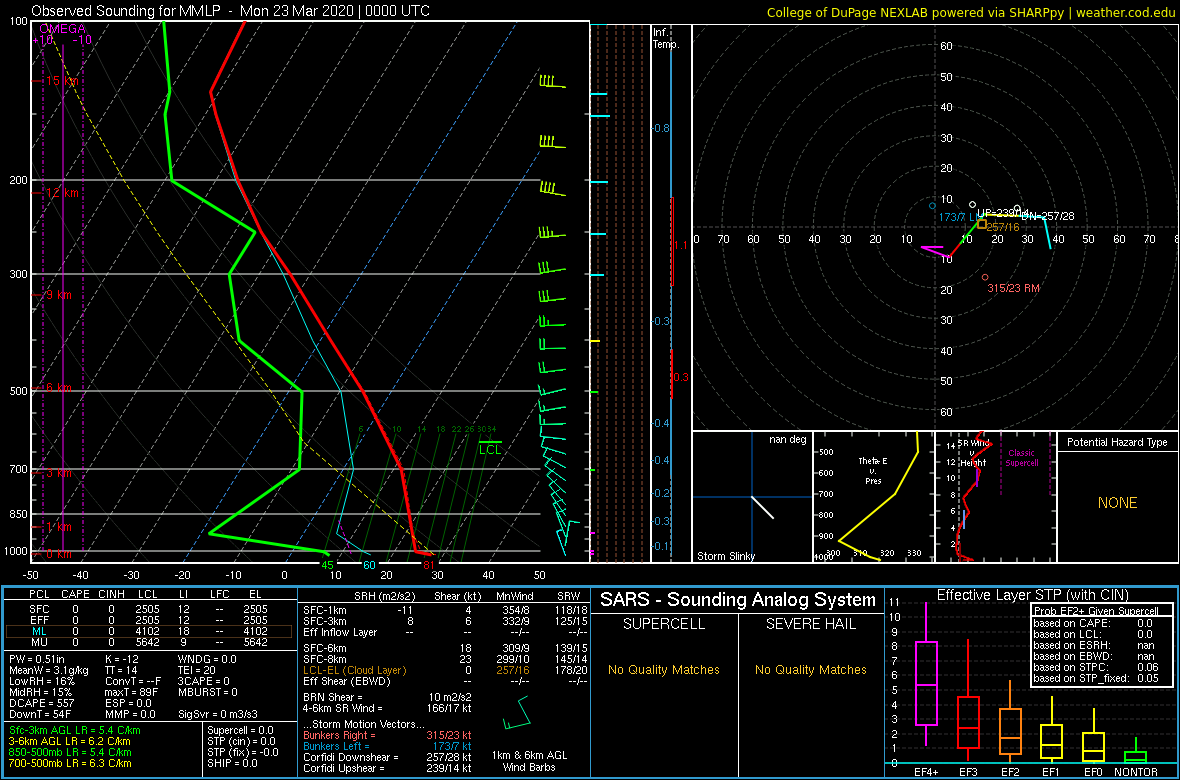Image resolution: width=1180 pixels, height=780 pixels.
Task: Click the 'PW = 0.51in' value
Action: [x=38, y=660]
